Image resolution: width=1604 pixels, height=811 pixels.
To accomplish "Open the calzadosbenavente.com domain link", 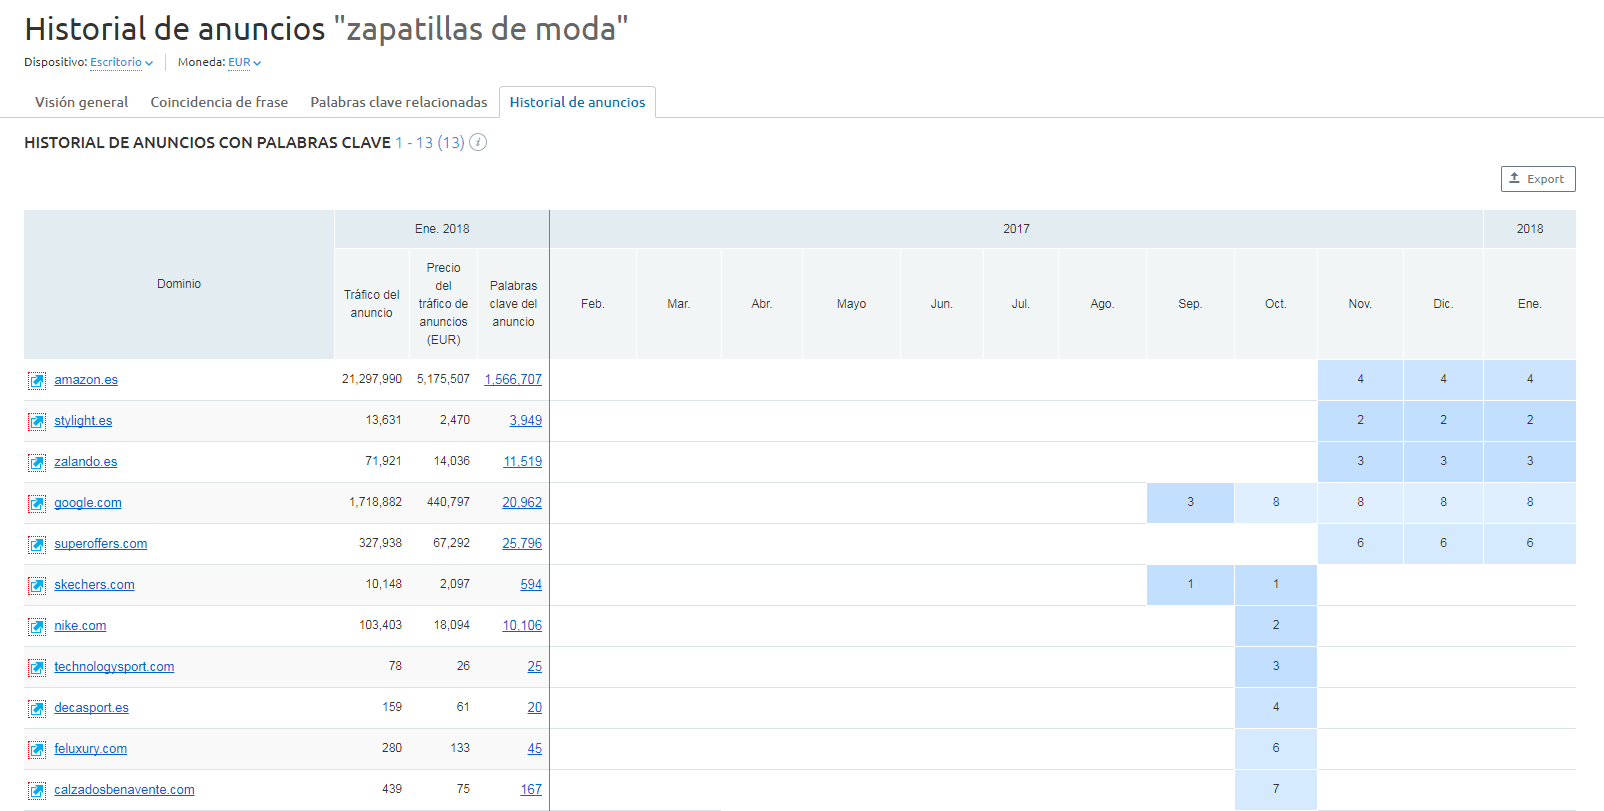I will [x=124, y=790].
